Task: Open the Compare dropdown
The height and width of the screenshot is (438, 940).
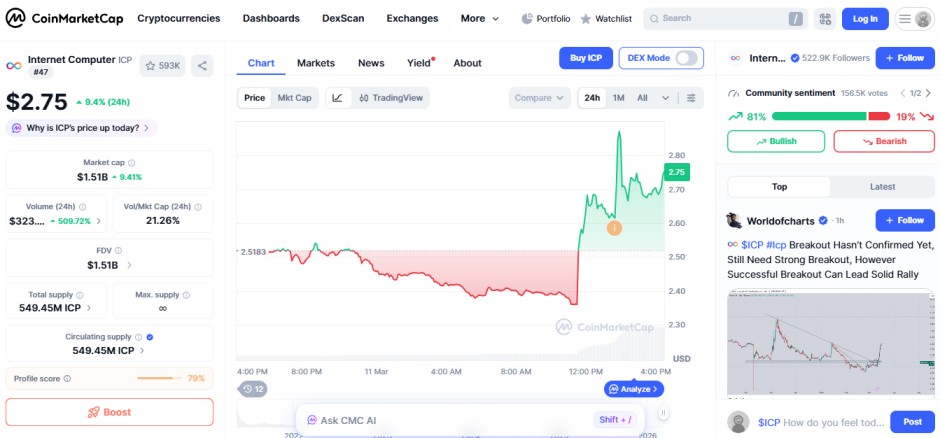Action: tap(540, 98)
